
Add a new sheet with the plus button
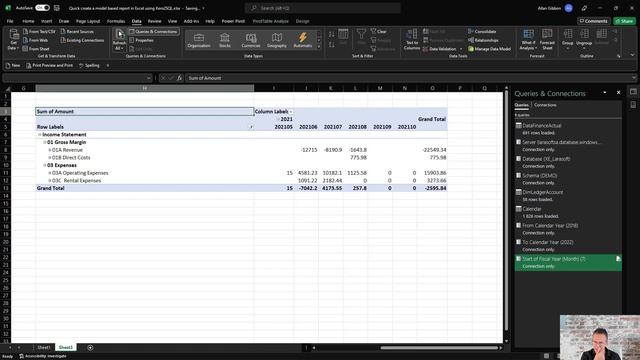click(90, 347)
